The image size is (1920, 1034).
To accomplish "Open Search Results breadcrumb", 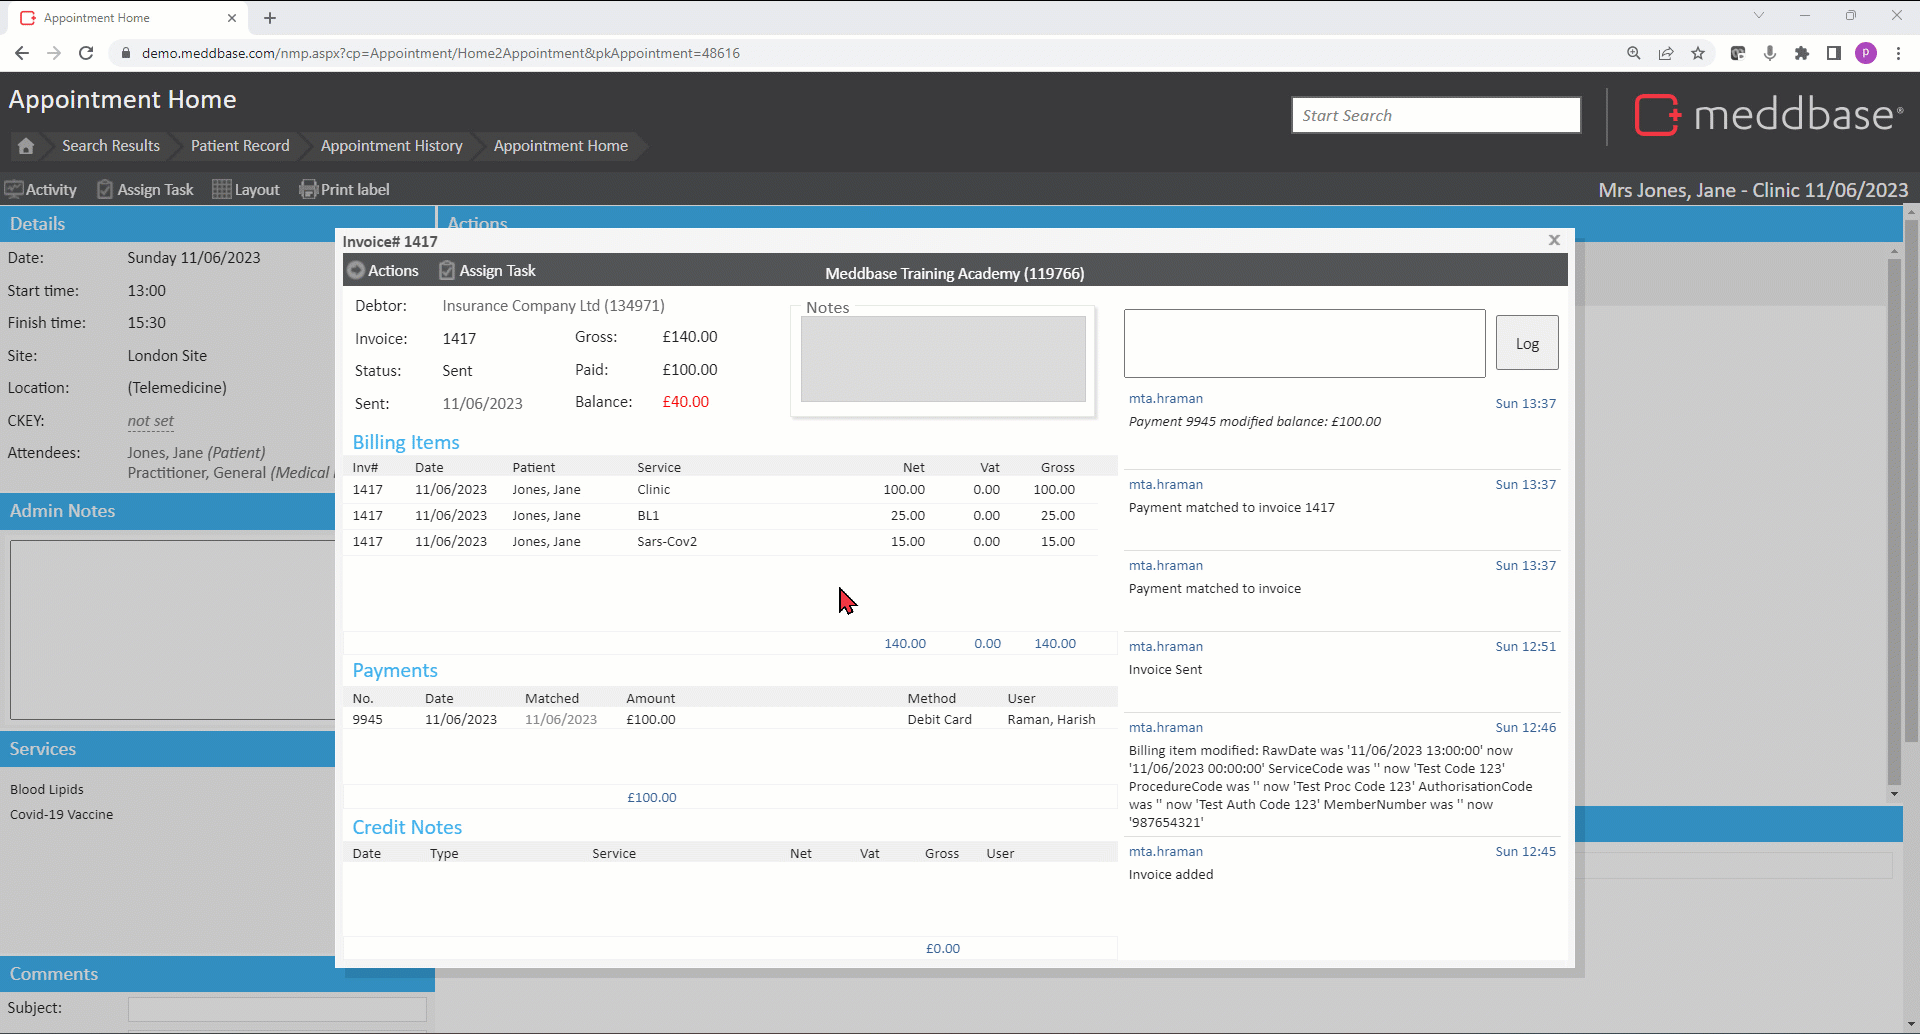I will [110, 146].
